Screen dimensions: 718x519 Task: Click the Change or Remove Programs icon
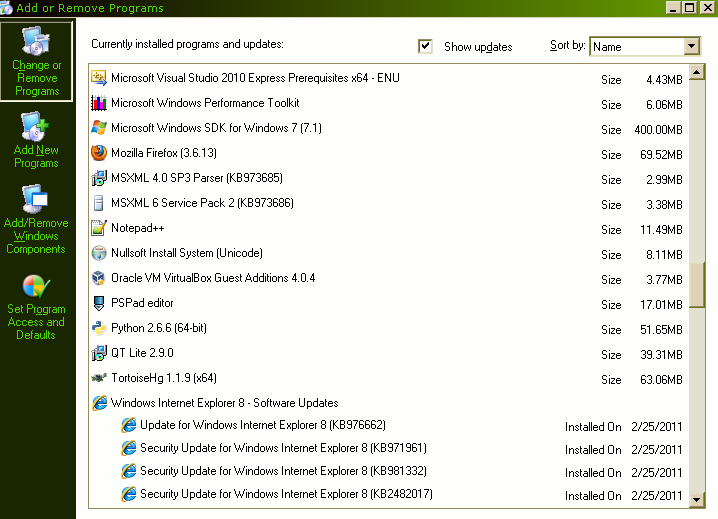coord(36,41)
